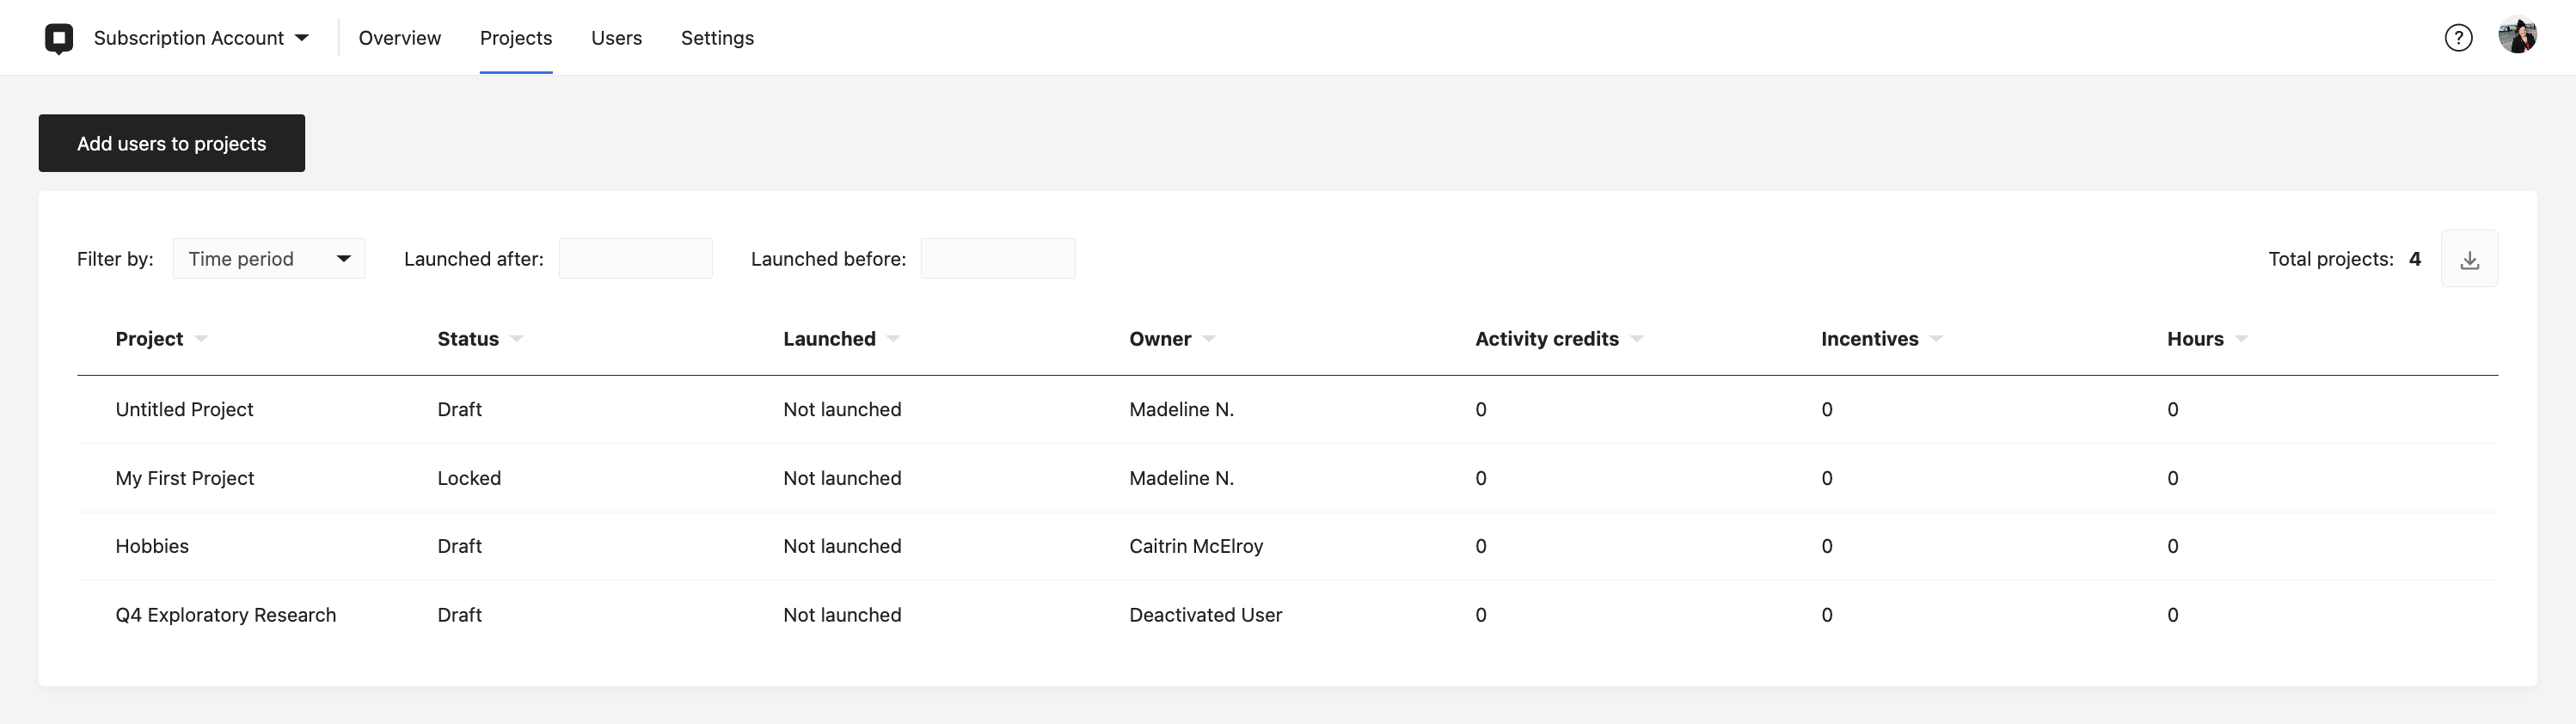Click the Project column header text
2576x724 pixels.
pyautogui.click(x=149, y=339)
